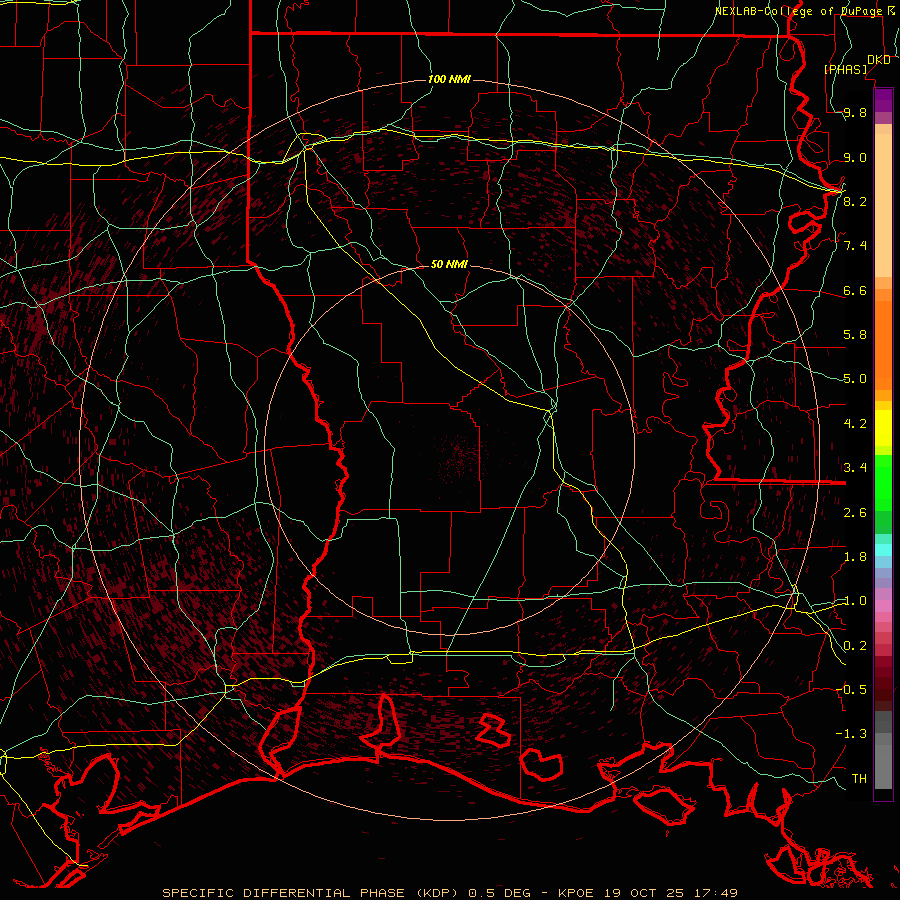Pick the bright yellow band on color scale
The height and width of the screenshot is (900, 900).
(x=883, y=428)
